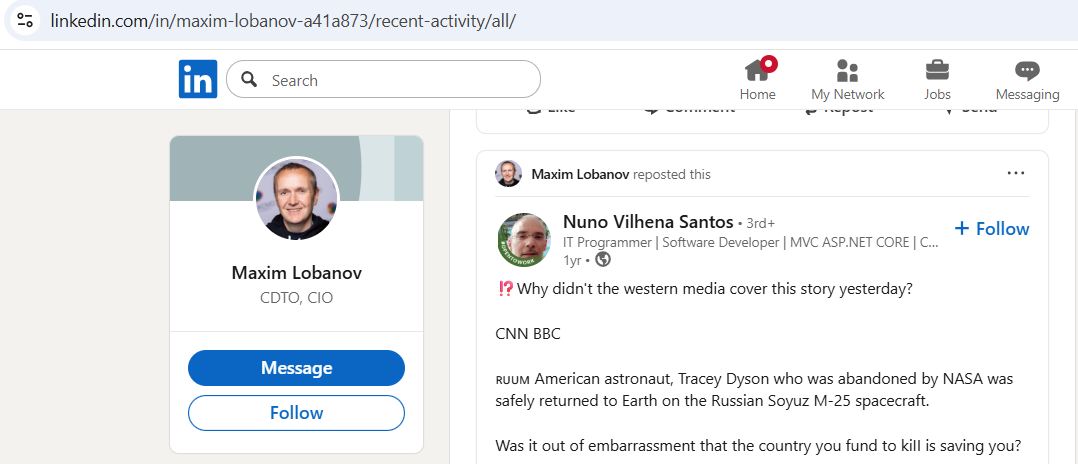The width and height of the screenshot is (1078, 464).
Task: Click the browser address bar URL
Action: [283, 20]
